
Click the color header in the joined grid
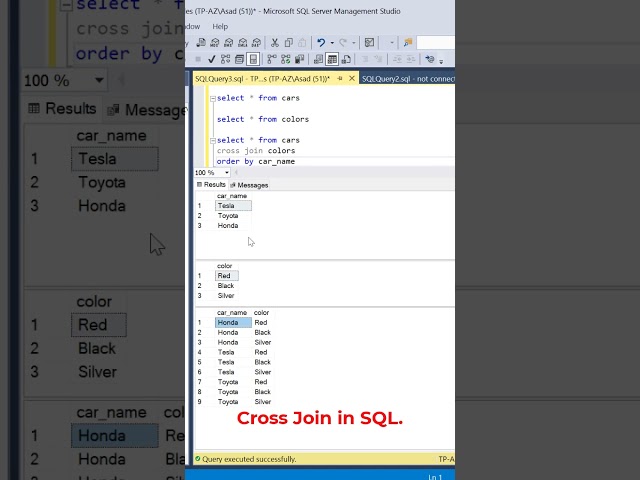coord(261,313)
